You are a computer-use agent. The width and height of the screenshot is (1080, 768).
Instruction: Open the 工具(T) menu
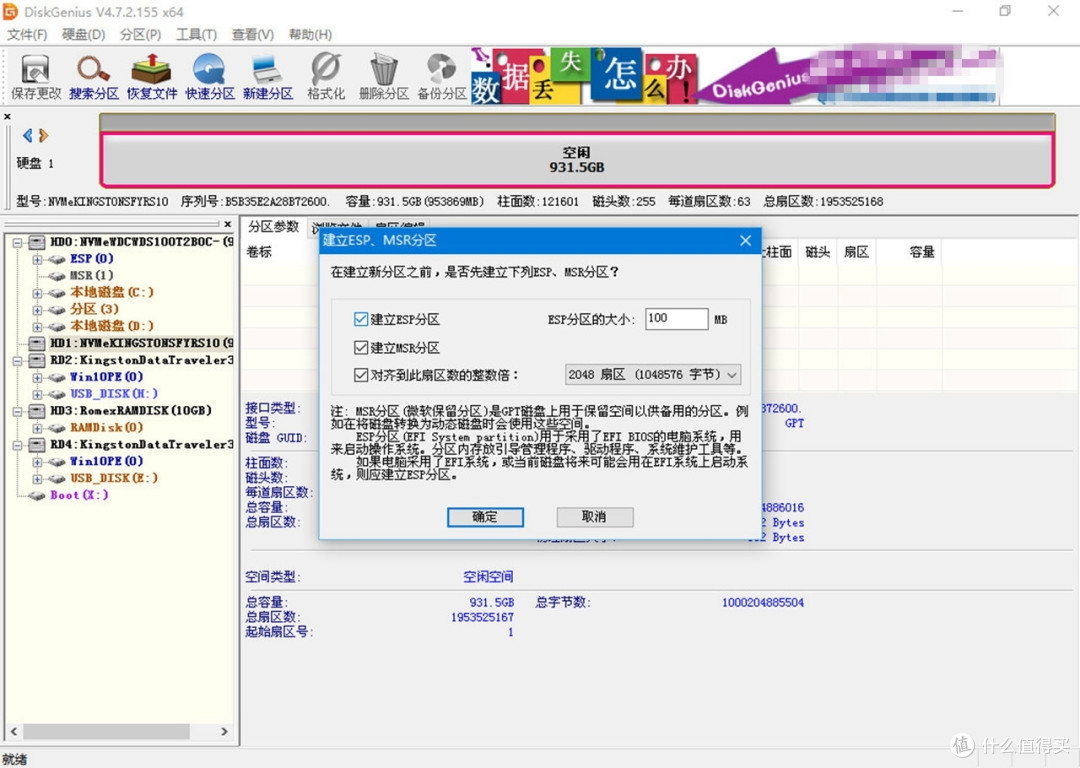pos(196,34)
